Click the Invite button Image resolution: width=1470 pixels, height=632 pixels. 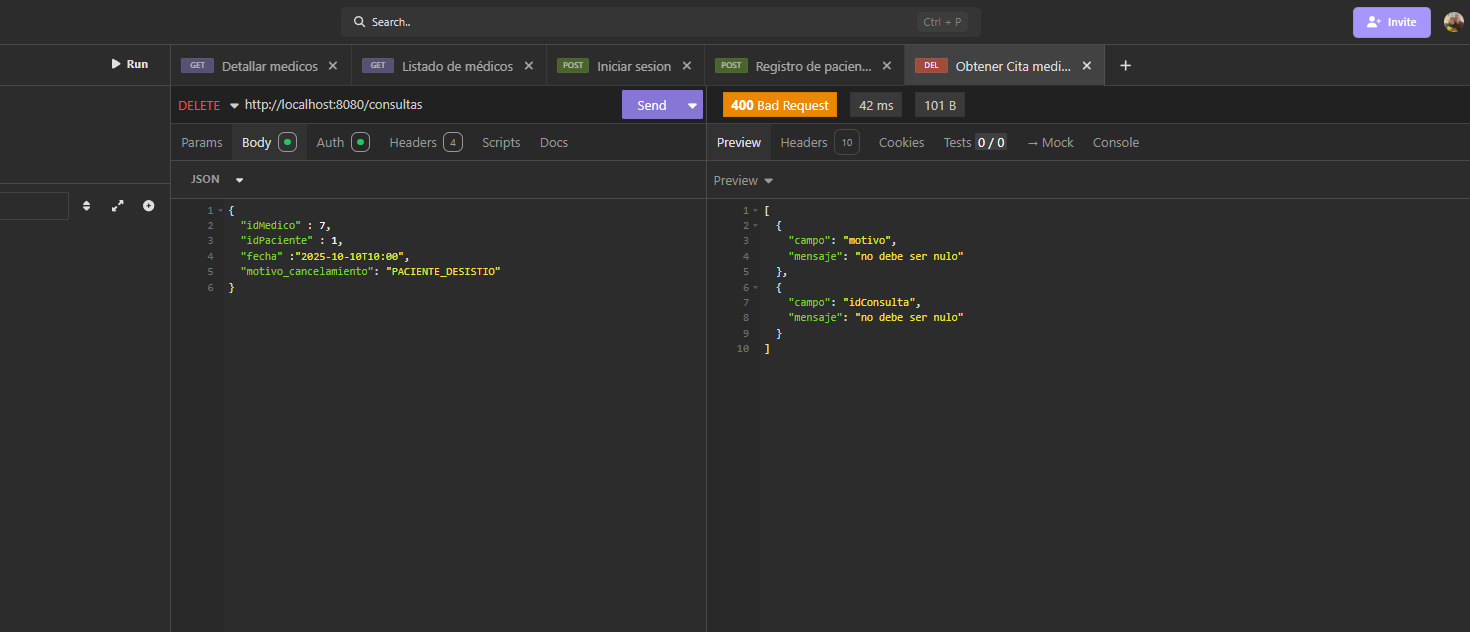(1392, 22)
